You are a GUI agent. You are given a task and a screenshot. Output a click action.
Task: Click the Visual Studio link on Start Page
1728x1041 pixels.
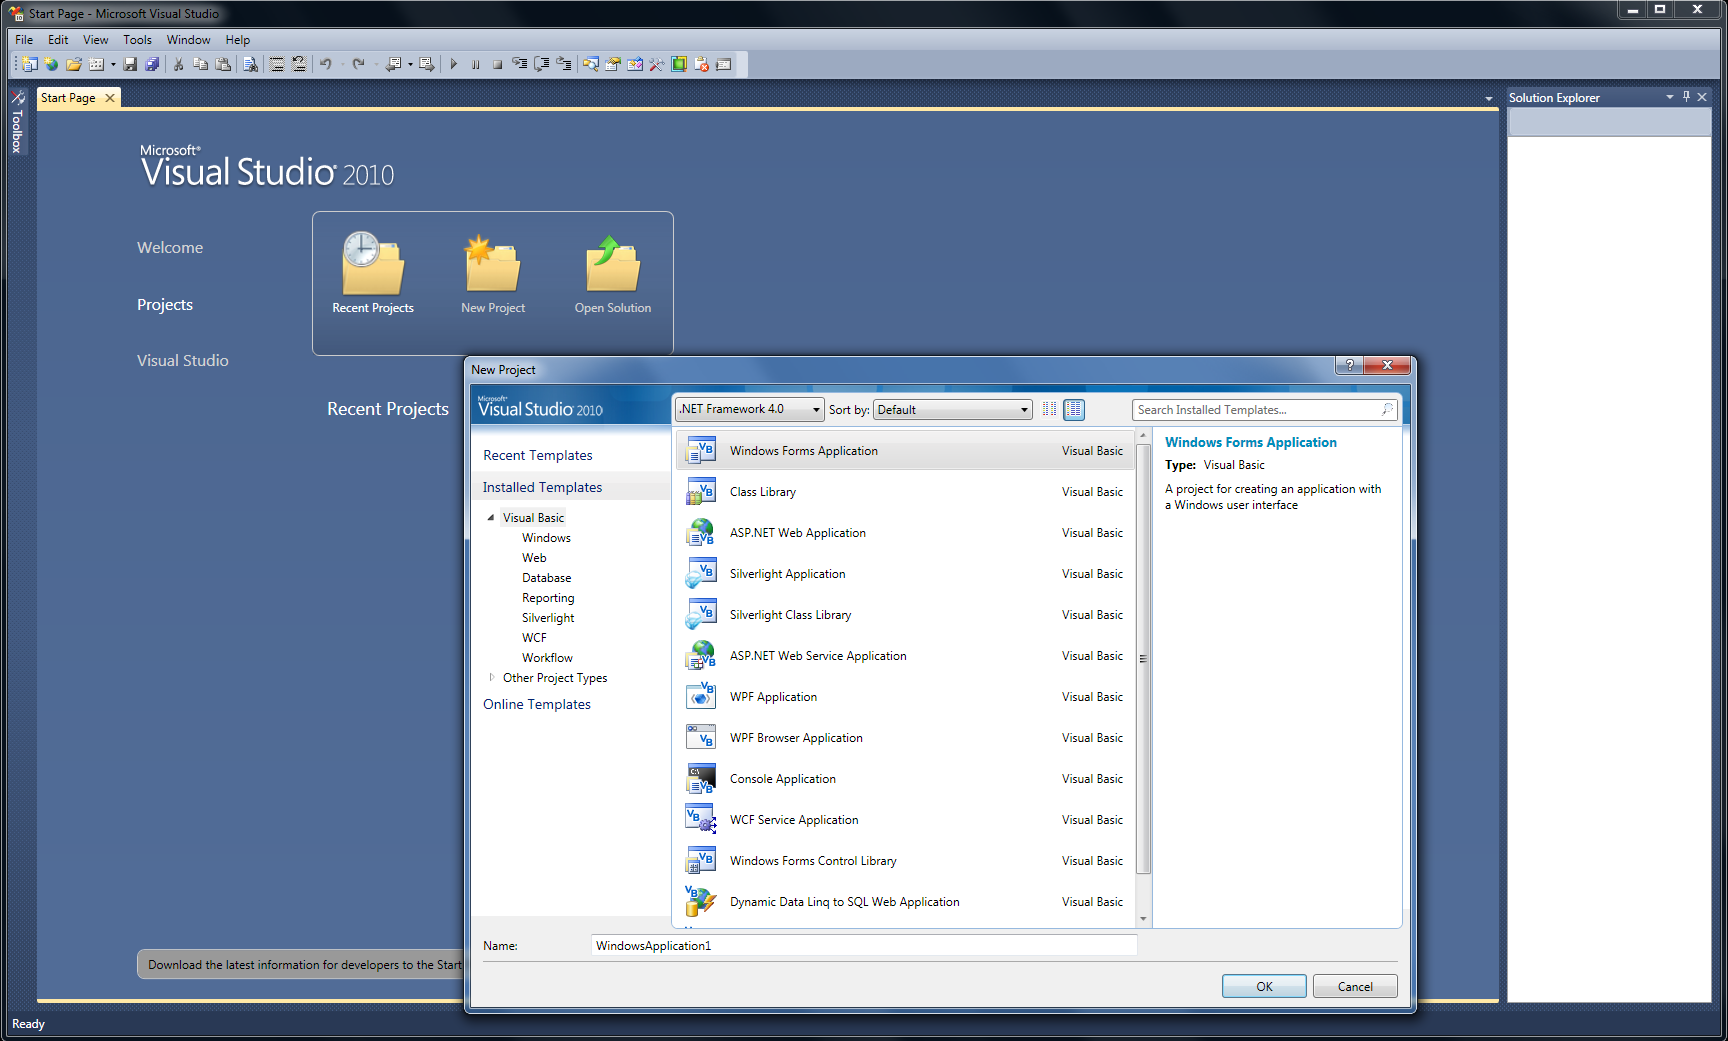click(x=183, y=360)
